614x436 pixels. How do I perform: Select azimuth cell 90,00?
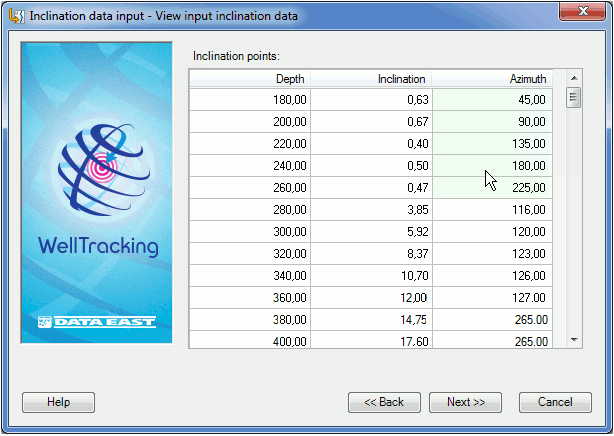[493, 121]
